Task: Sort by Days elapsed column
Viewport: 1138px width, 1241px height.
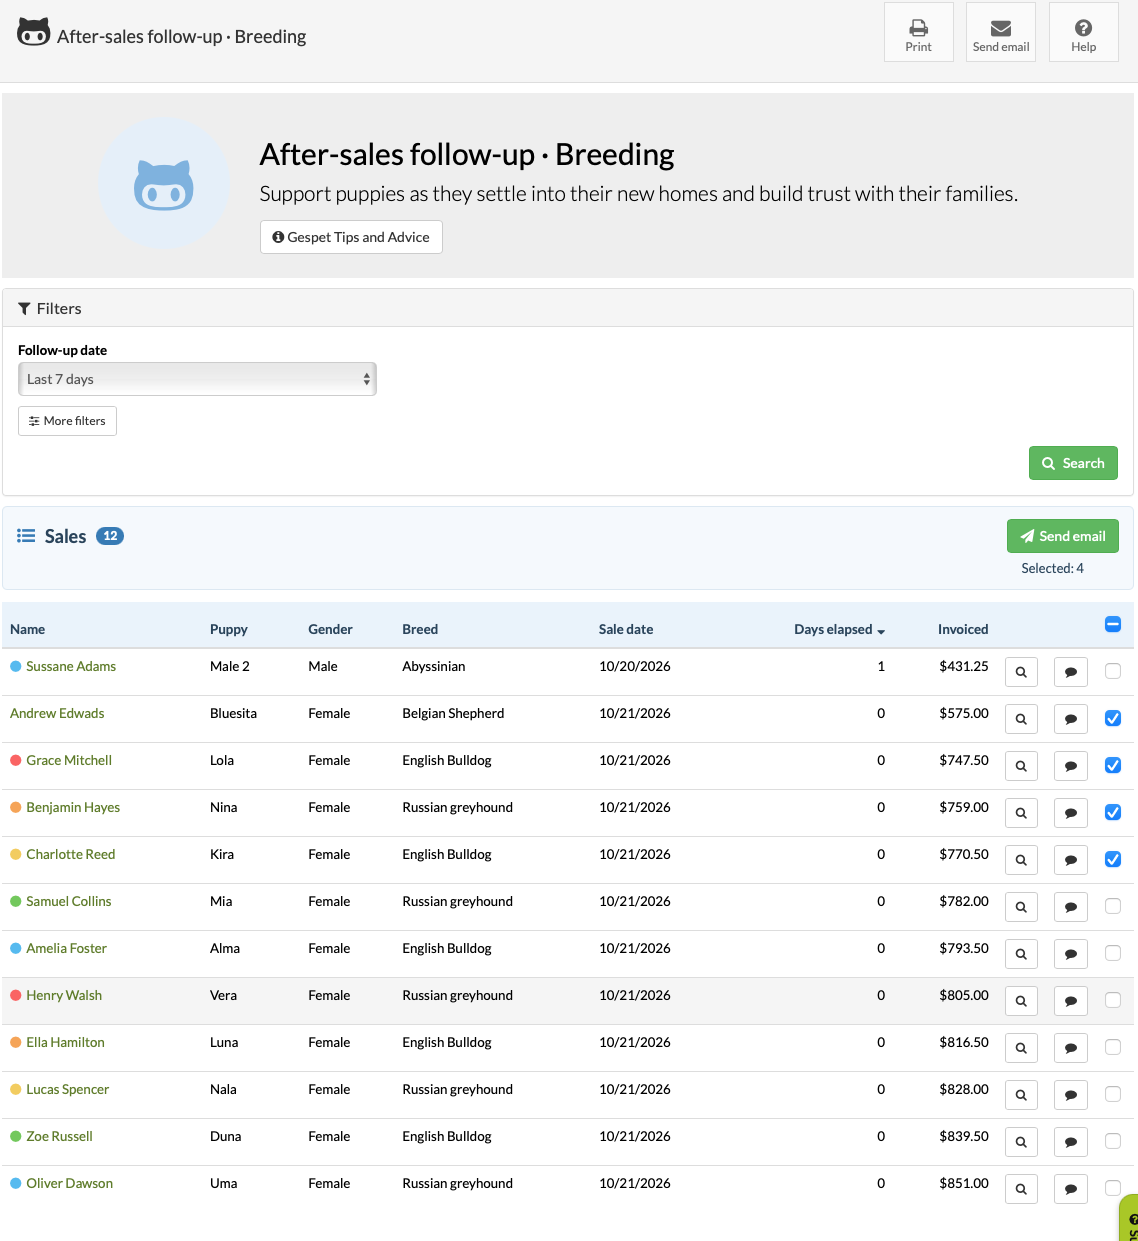Action: 839,629
